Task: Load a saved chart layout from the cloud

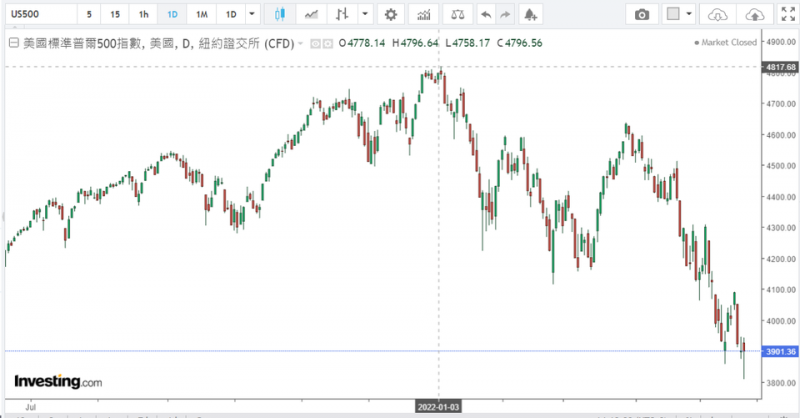Action: coord(717,15)
